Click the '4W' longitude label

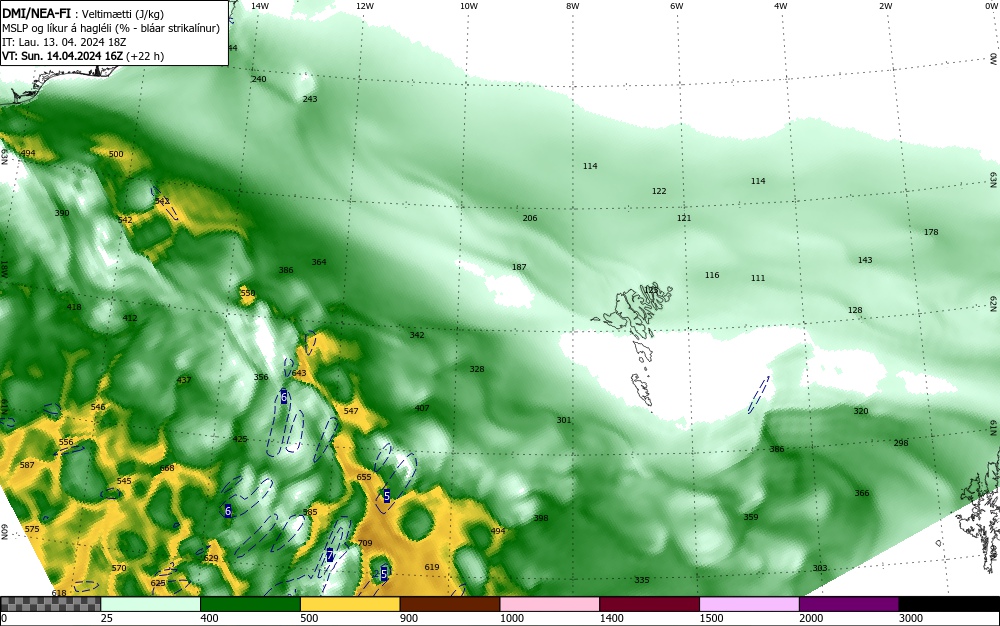[x=781, y=6]
